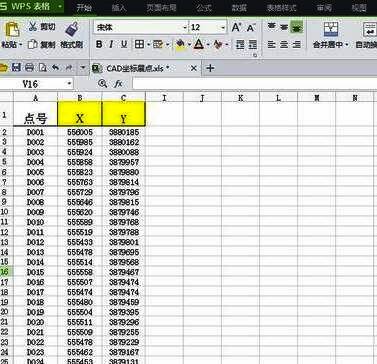Open new document tab with plus icon
Image resolution: width=377 pixels, height=364 pixels.
[x=210, y=68]
